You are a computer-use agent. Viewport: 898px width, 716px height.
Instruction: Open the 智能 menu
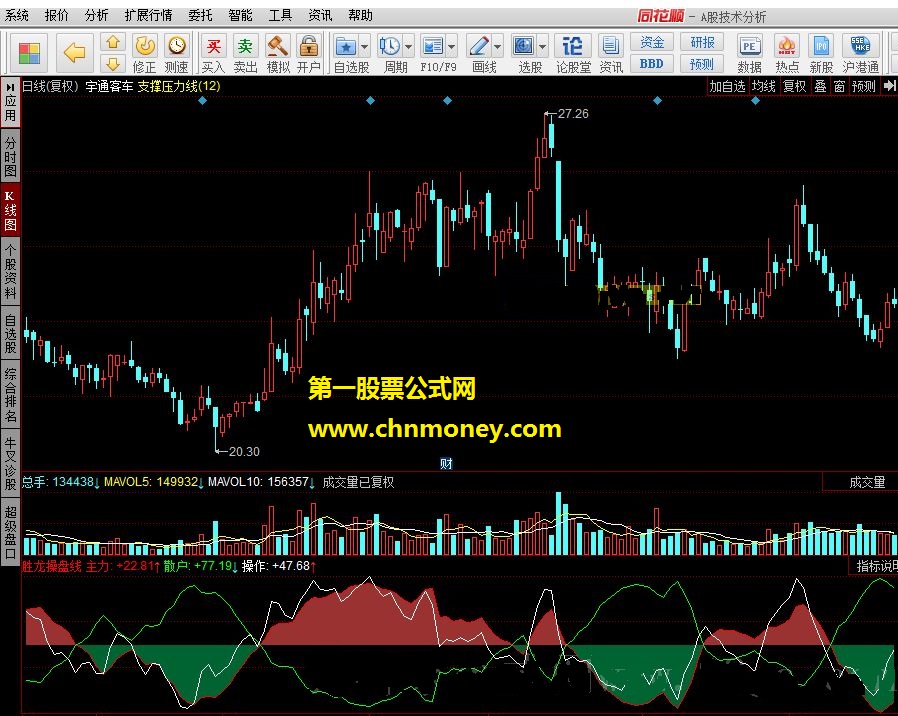click(240, 15)
